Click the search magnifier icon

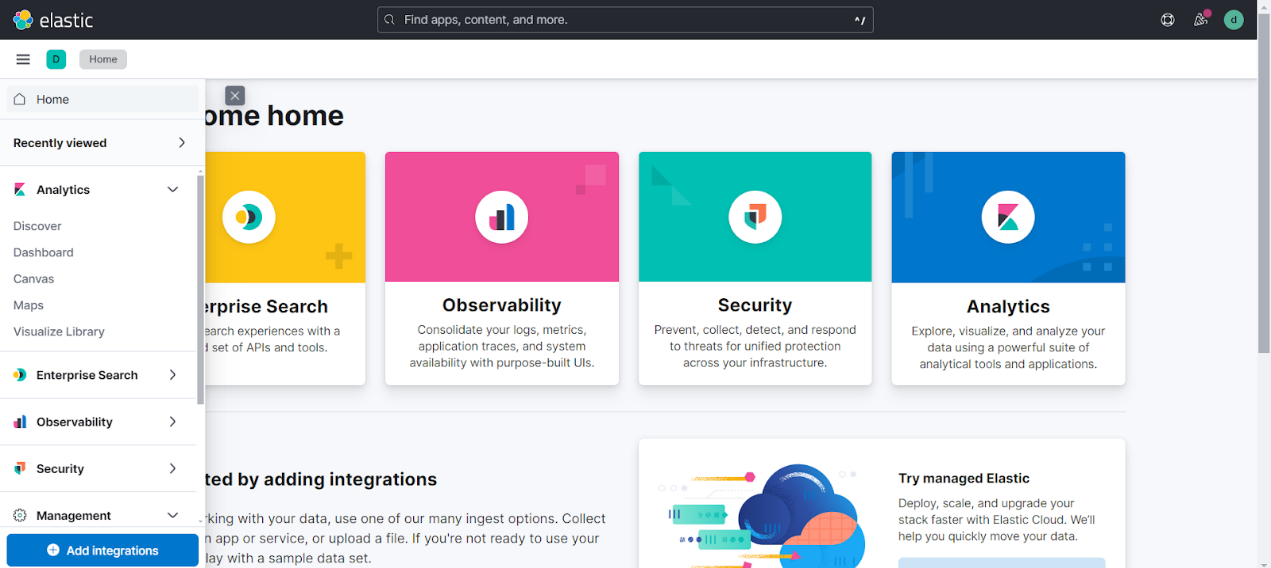[x=390, y=19]
